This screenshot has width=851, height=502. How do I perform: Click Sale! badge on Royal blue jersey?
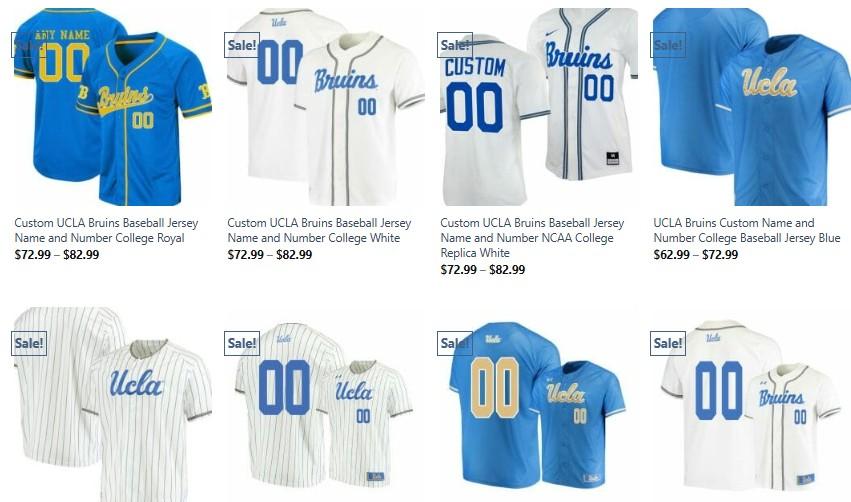tap(29, 45)
